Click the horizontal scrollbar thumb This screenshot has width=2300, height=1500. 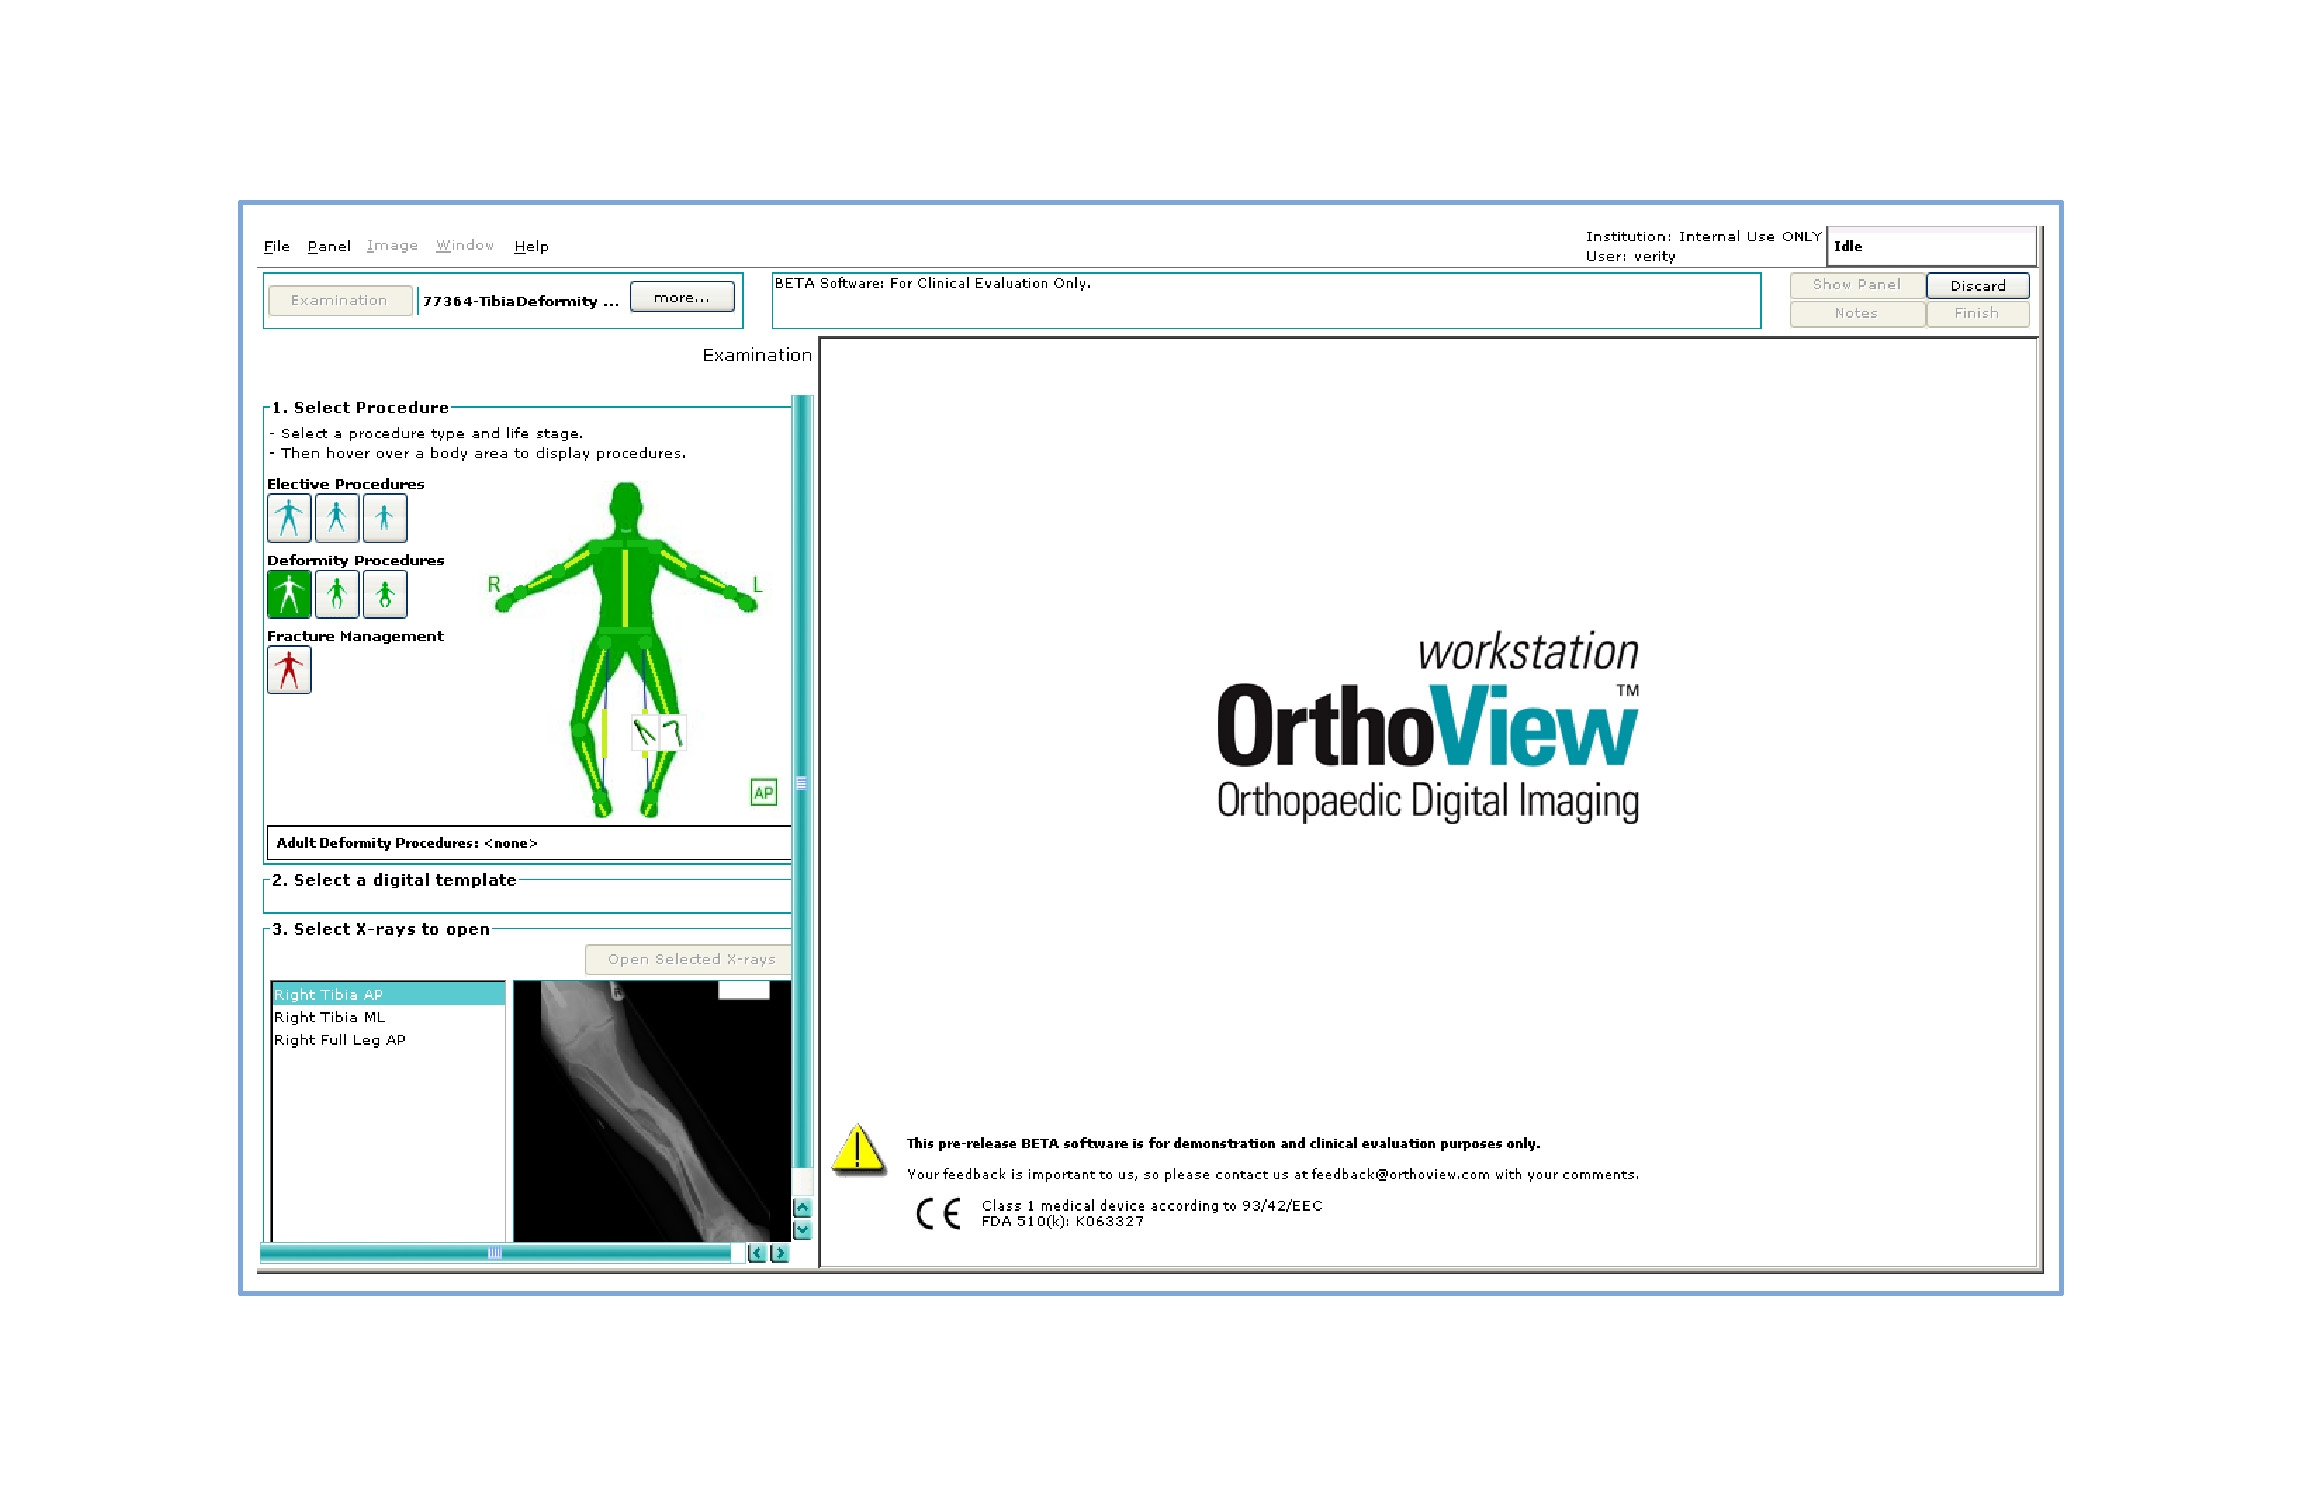pos(495,1253)
